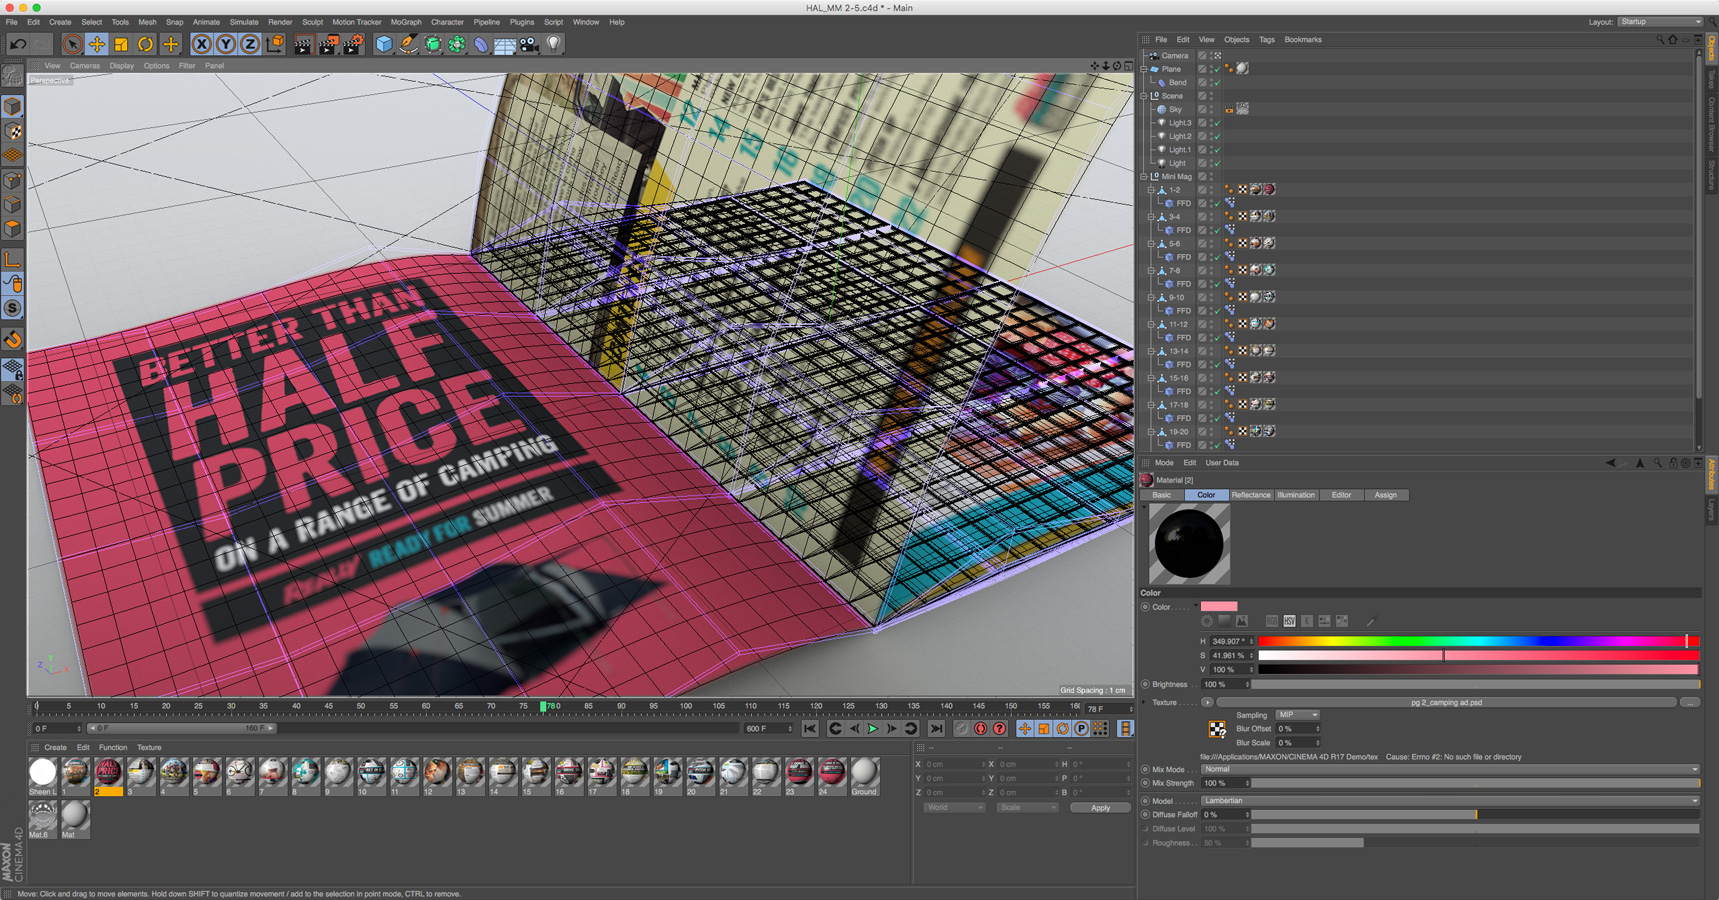
Task: Click the Undo arrow icon
Action: pos(18,44)
